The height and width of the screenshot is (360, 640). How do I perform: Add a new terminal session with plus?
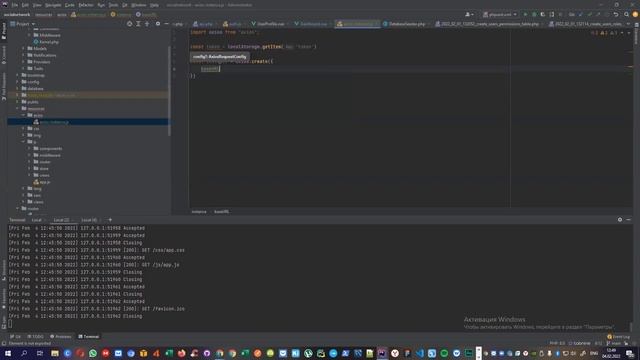click(110, 220)
